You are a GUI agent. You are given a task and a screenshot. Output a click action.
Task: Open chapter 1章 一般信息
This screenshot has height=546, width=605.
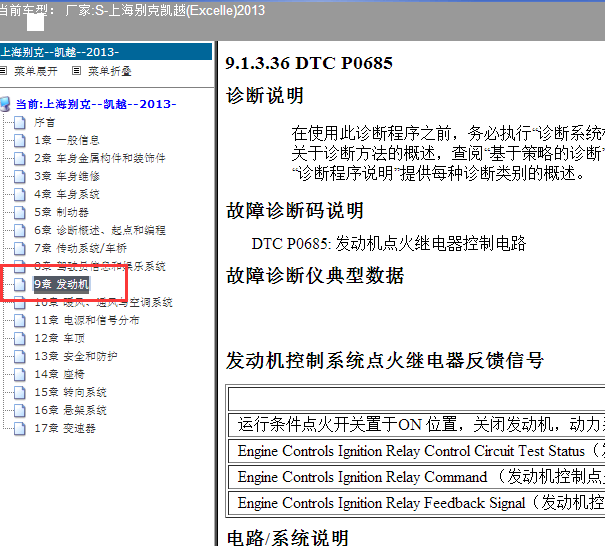coord(67,140)
